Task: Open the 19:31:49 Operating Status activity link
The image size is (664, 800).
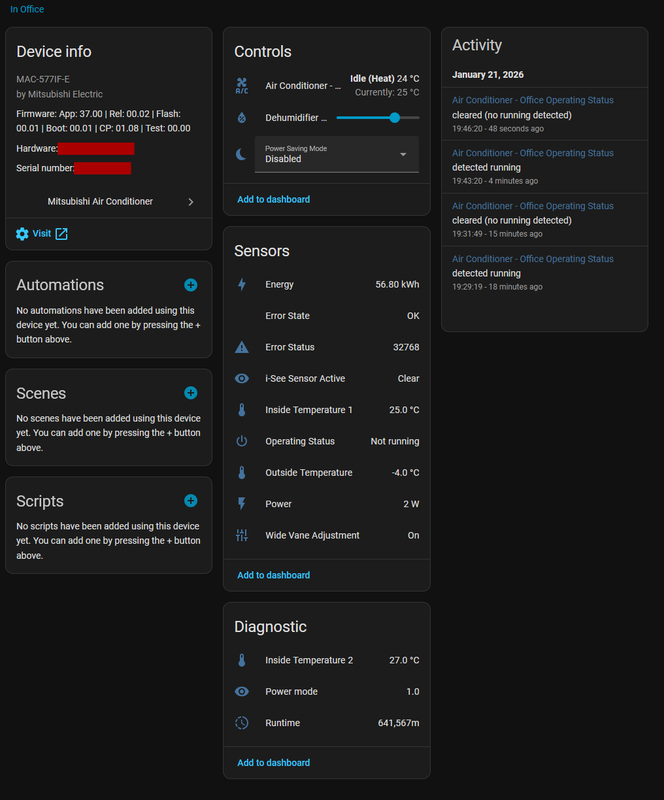Action: (532, 206)
